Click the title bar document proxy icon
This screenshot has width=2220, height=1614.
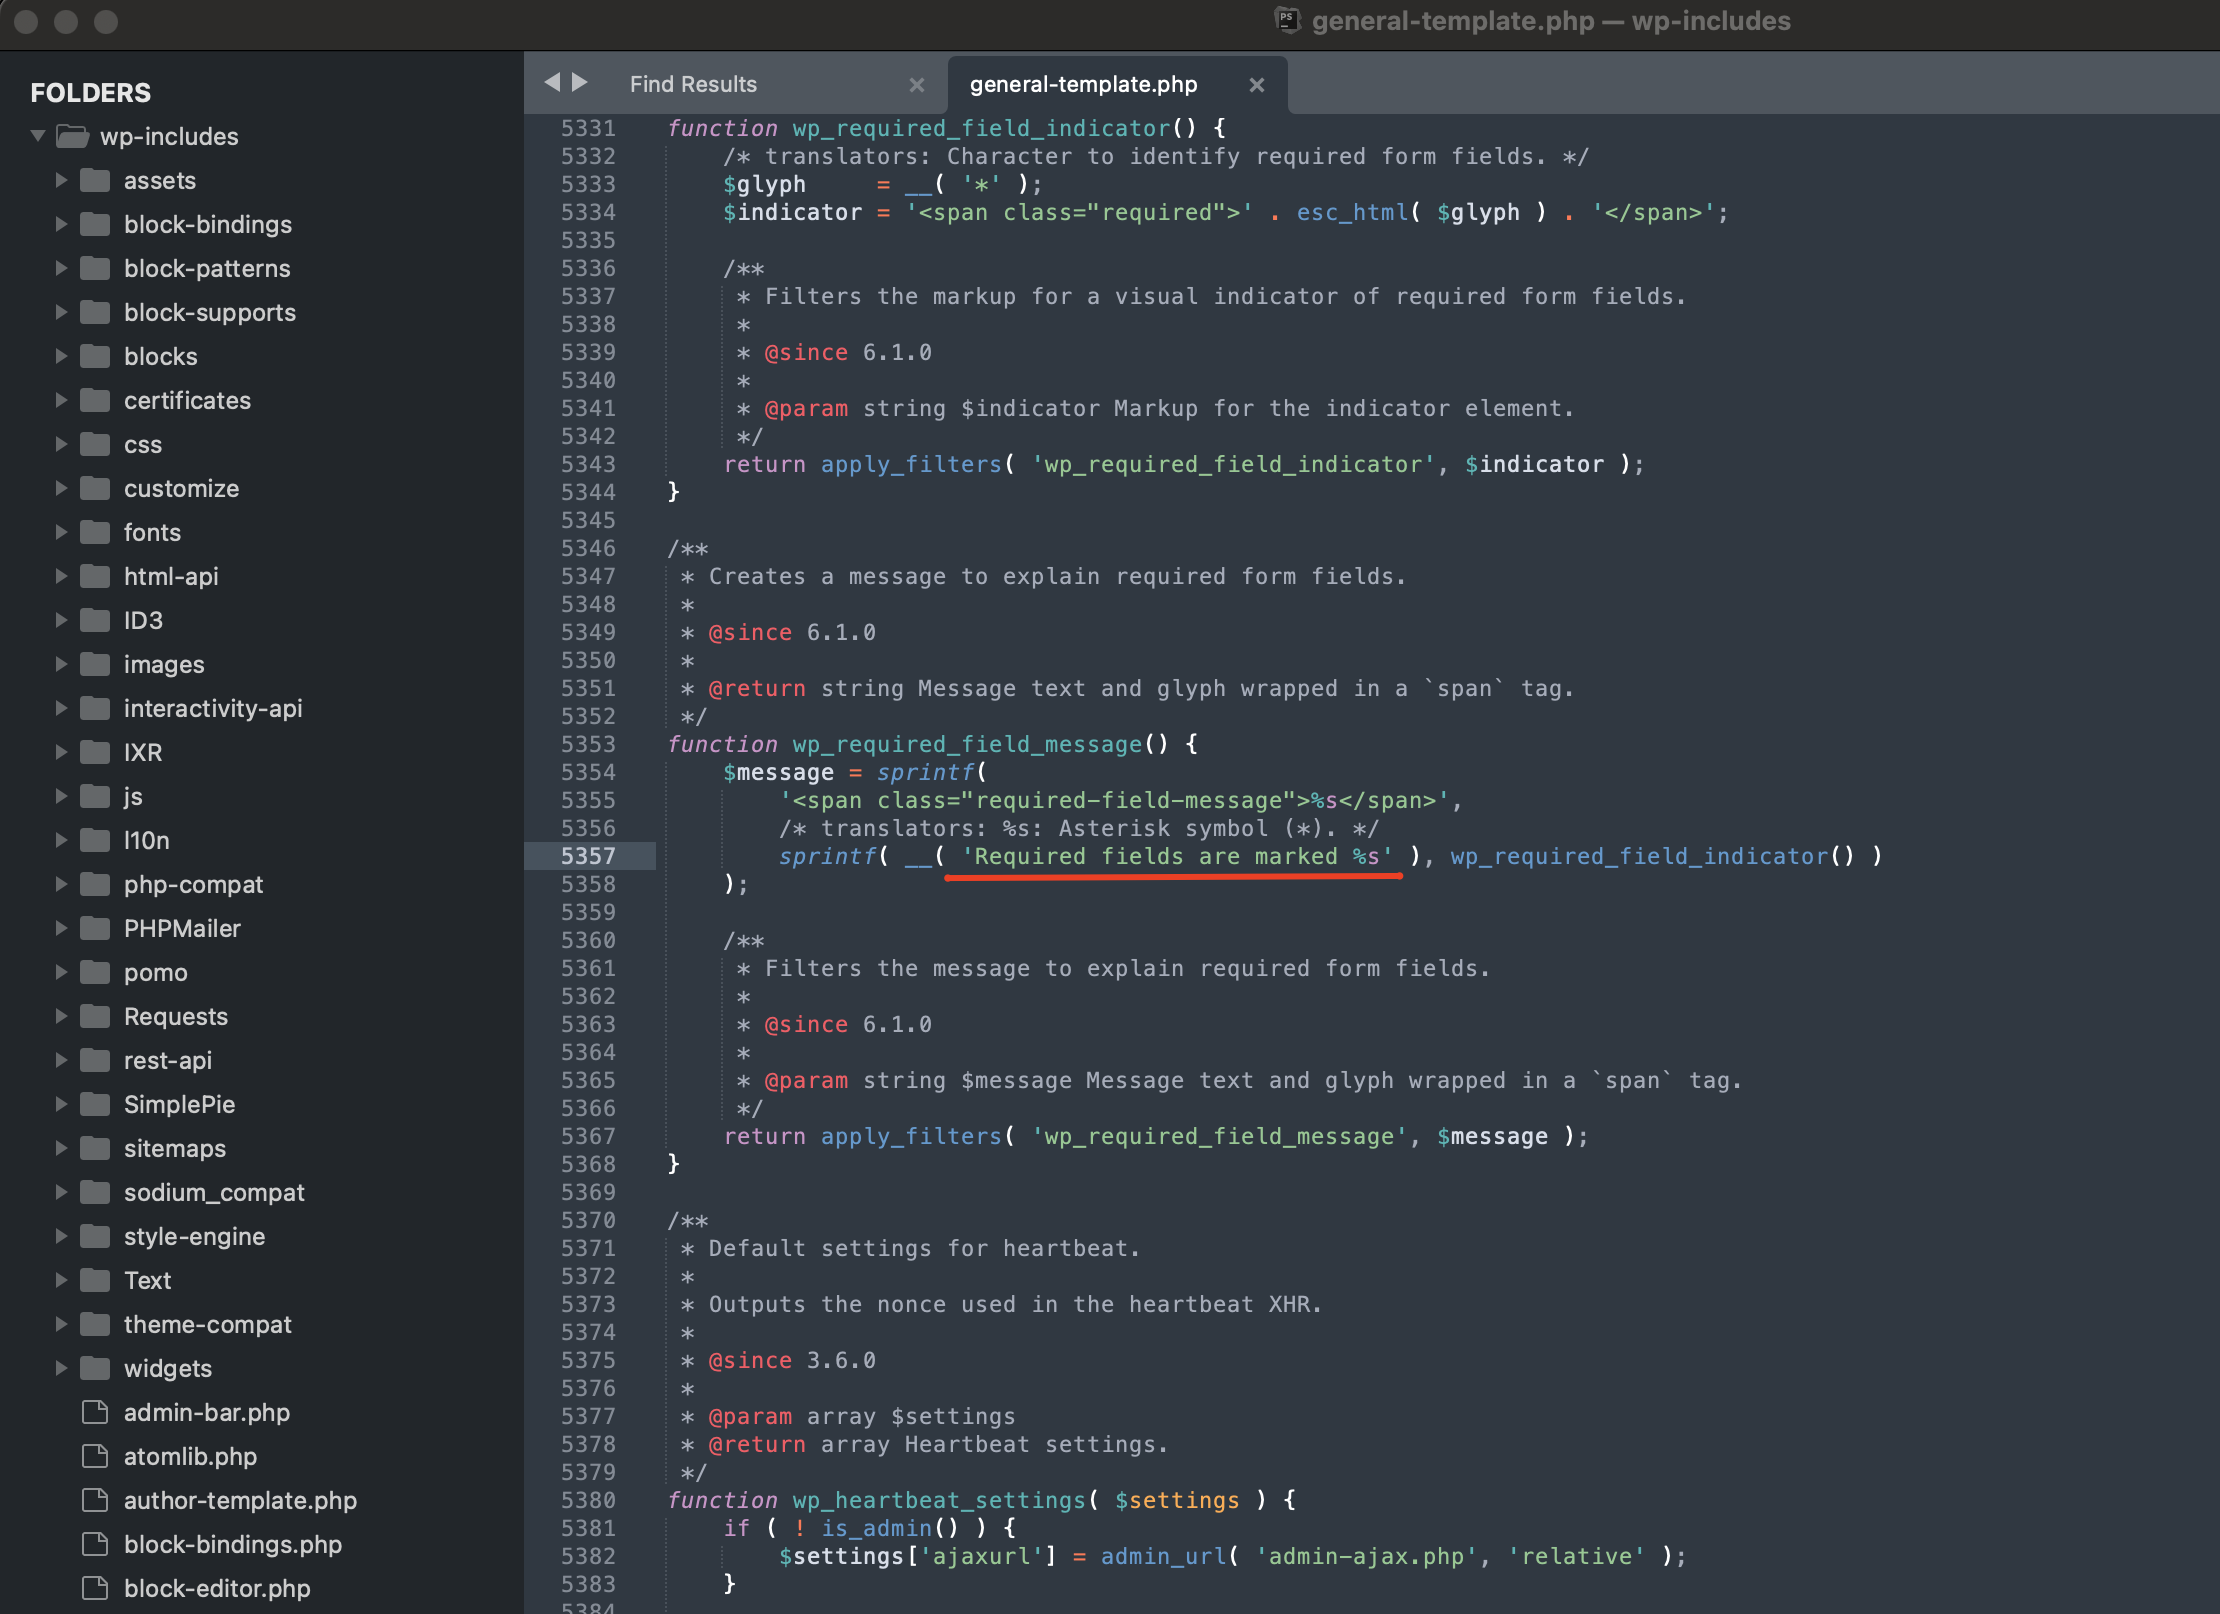point(1287,20)
